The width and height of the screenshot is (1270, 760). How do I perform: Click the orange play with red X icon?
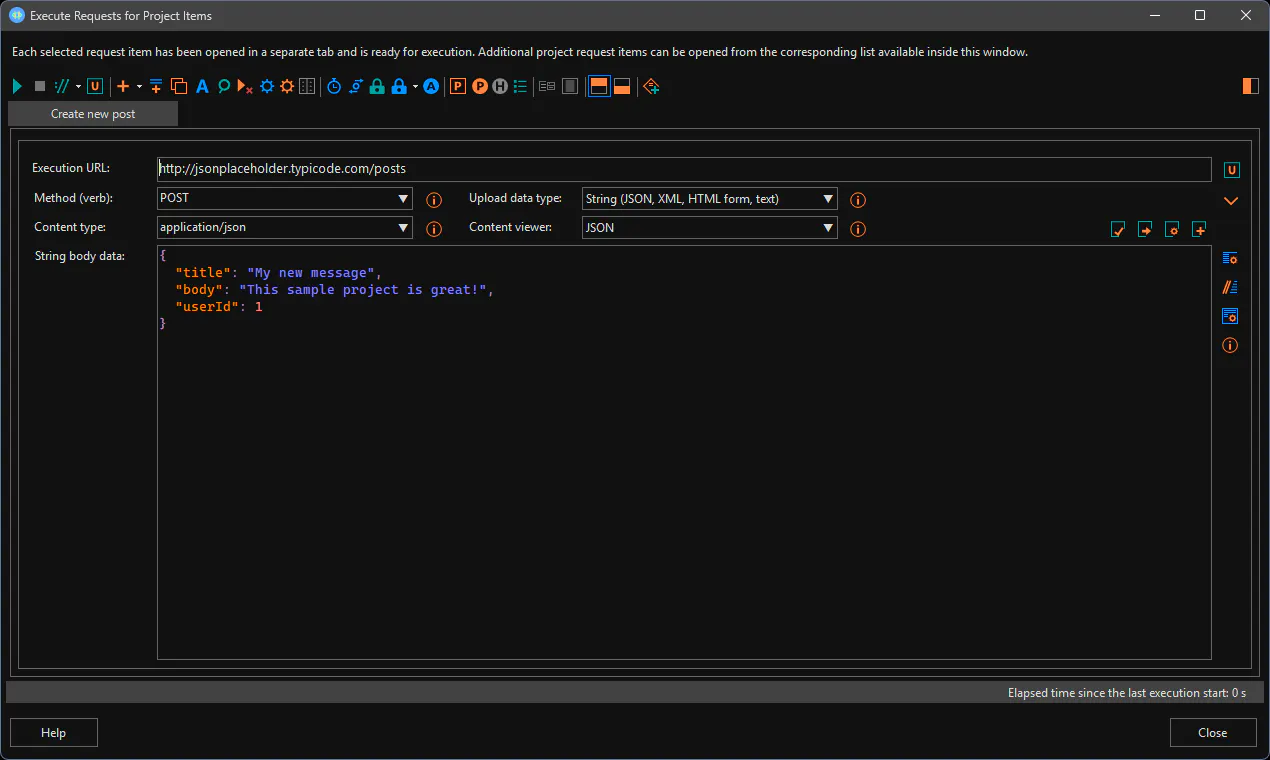245,87
